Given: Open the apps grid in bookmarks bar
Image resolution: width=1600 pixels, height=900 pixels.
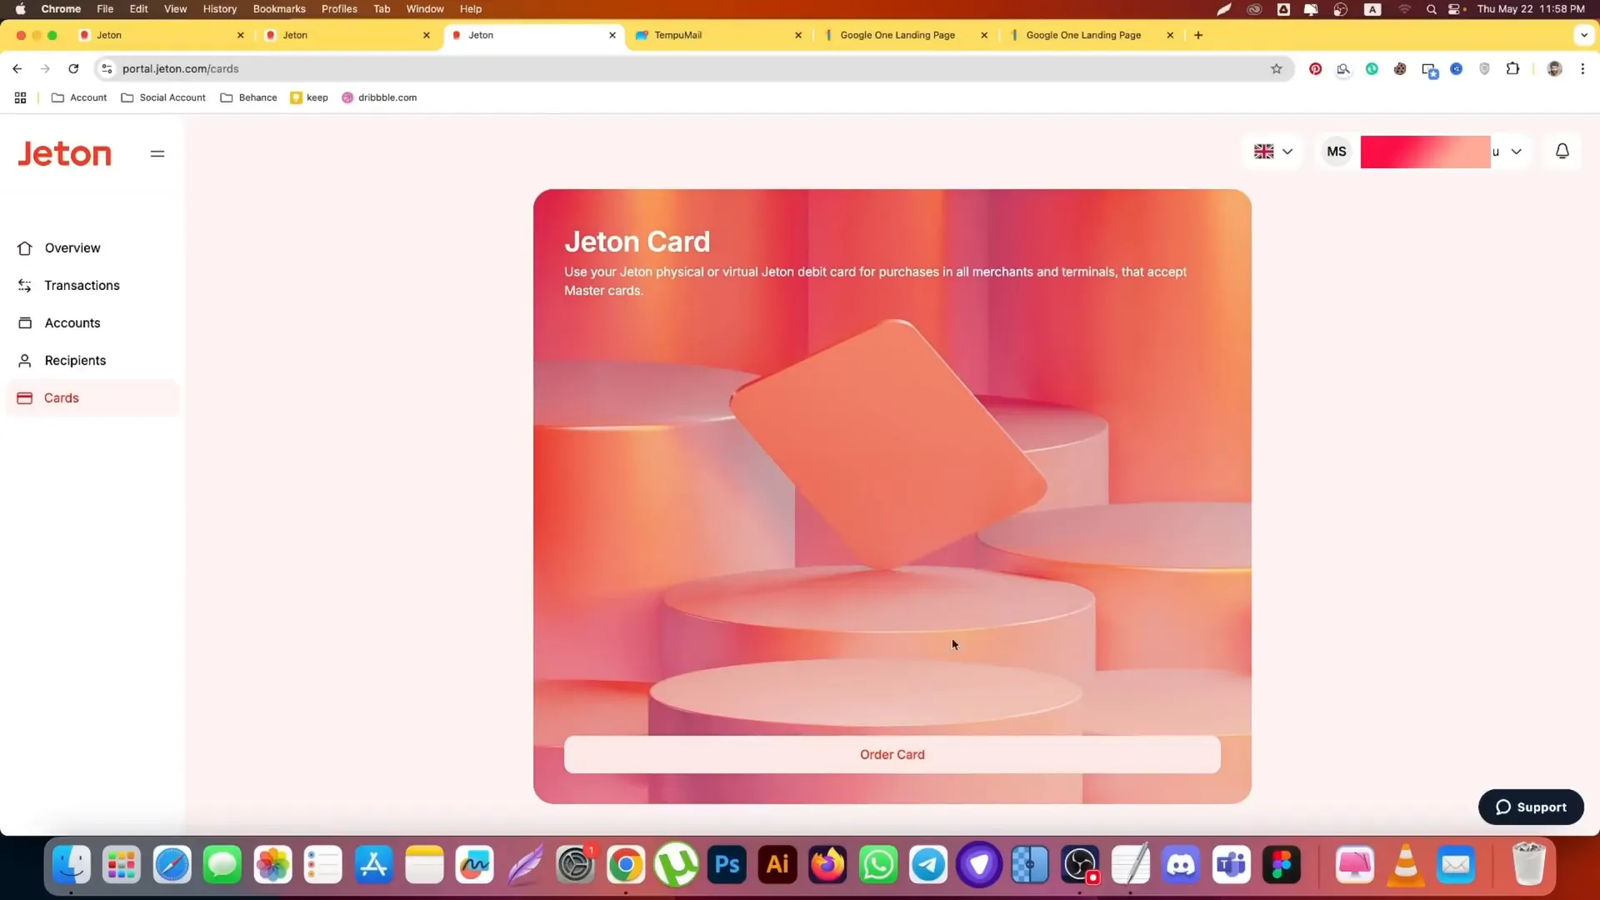Looking at the screenshot, I should pyautogui.click(x=20, y=98).
